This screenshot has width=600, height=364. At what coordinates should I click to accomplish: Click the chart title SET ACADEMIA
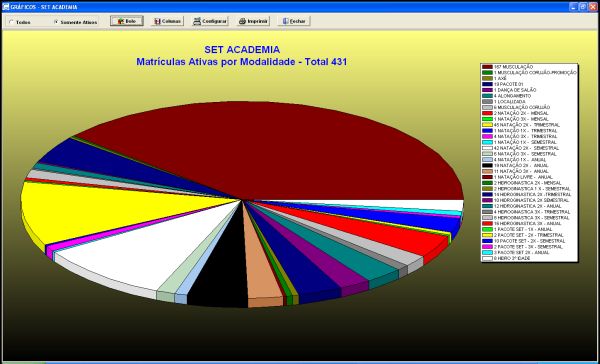click(x=242, y=49)
